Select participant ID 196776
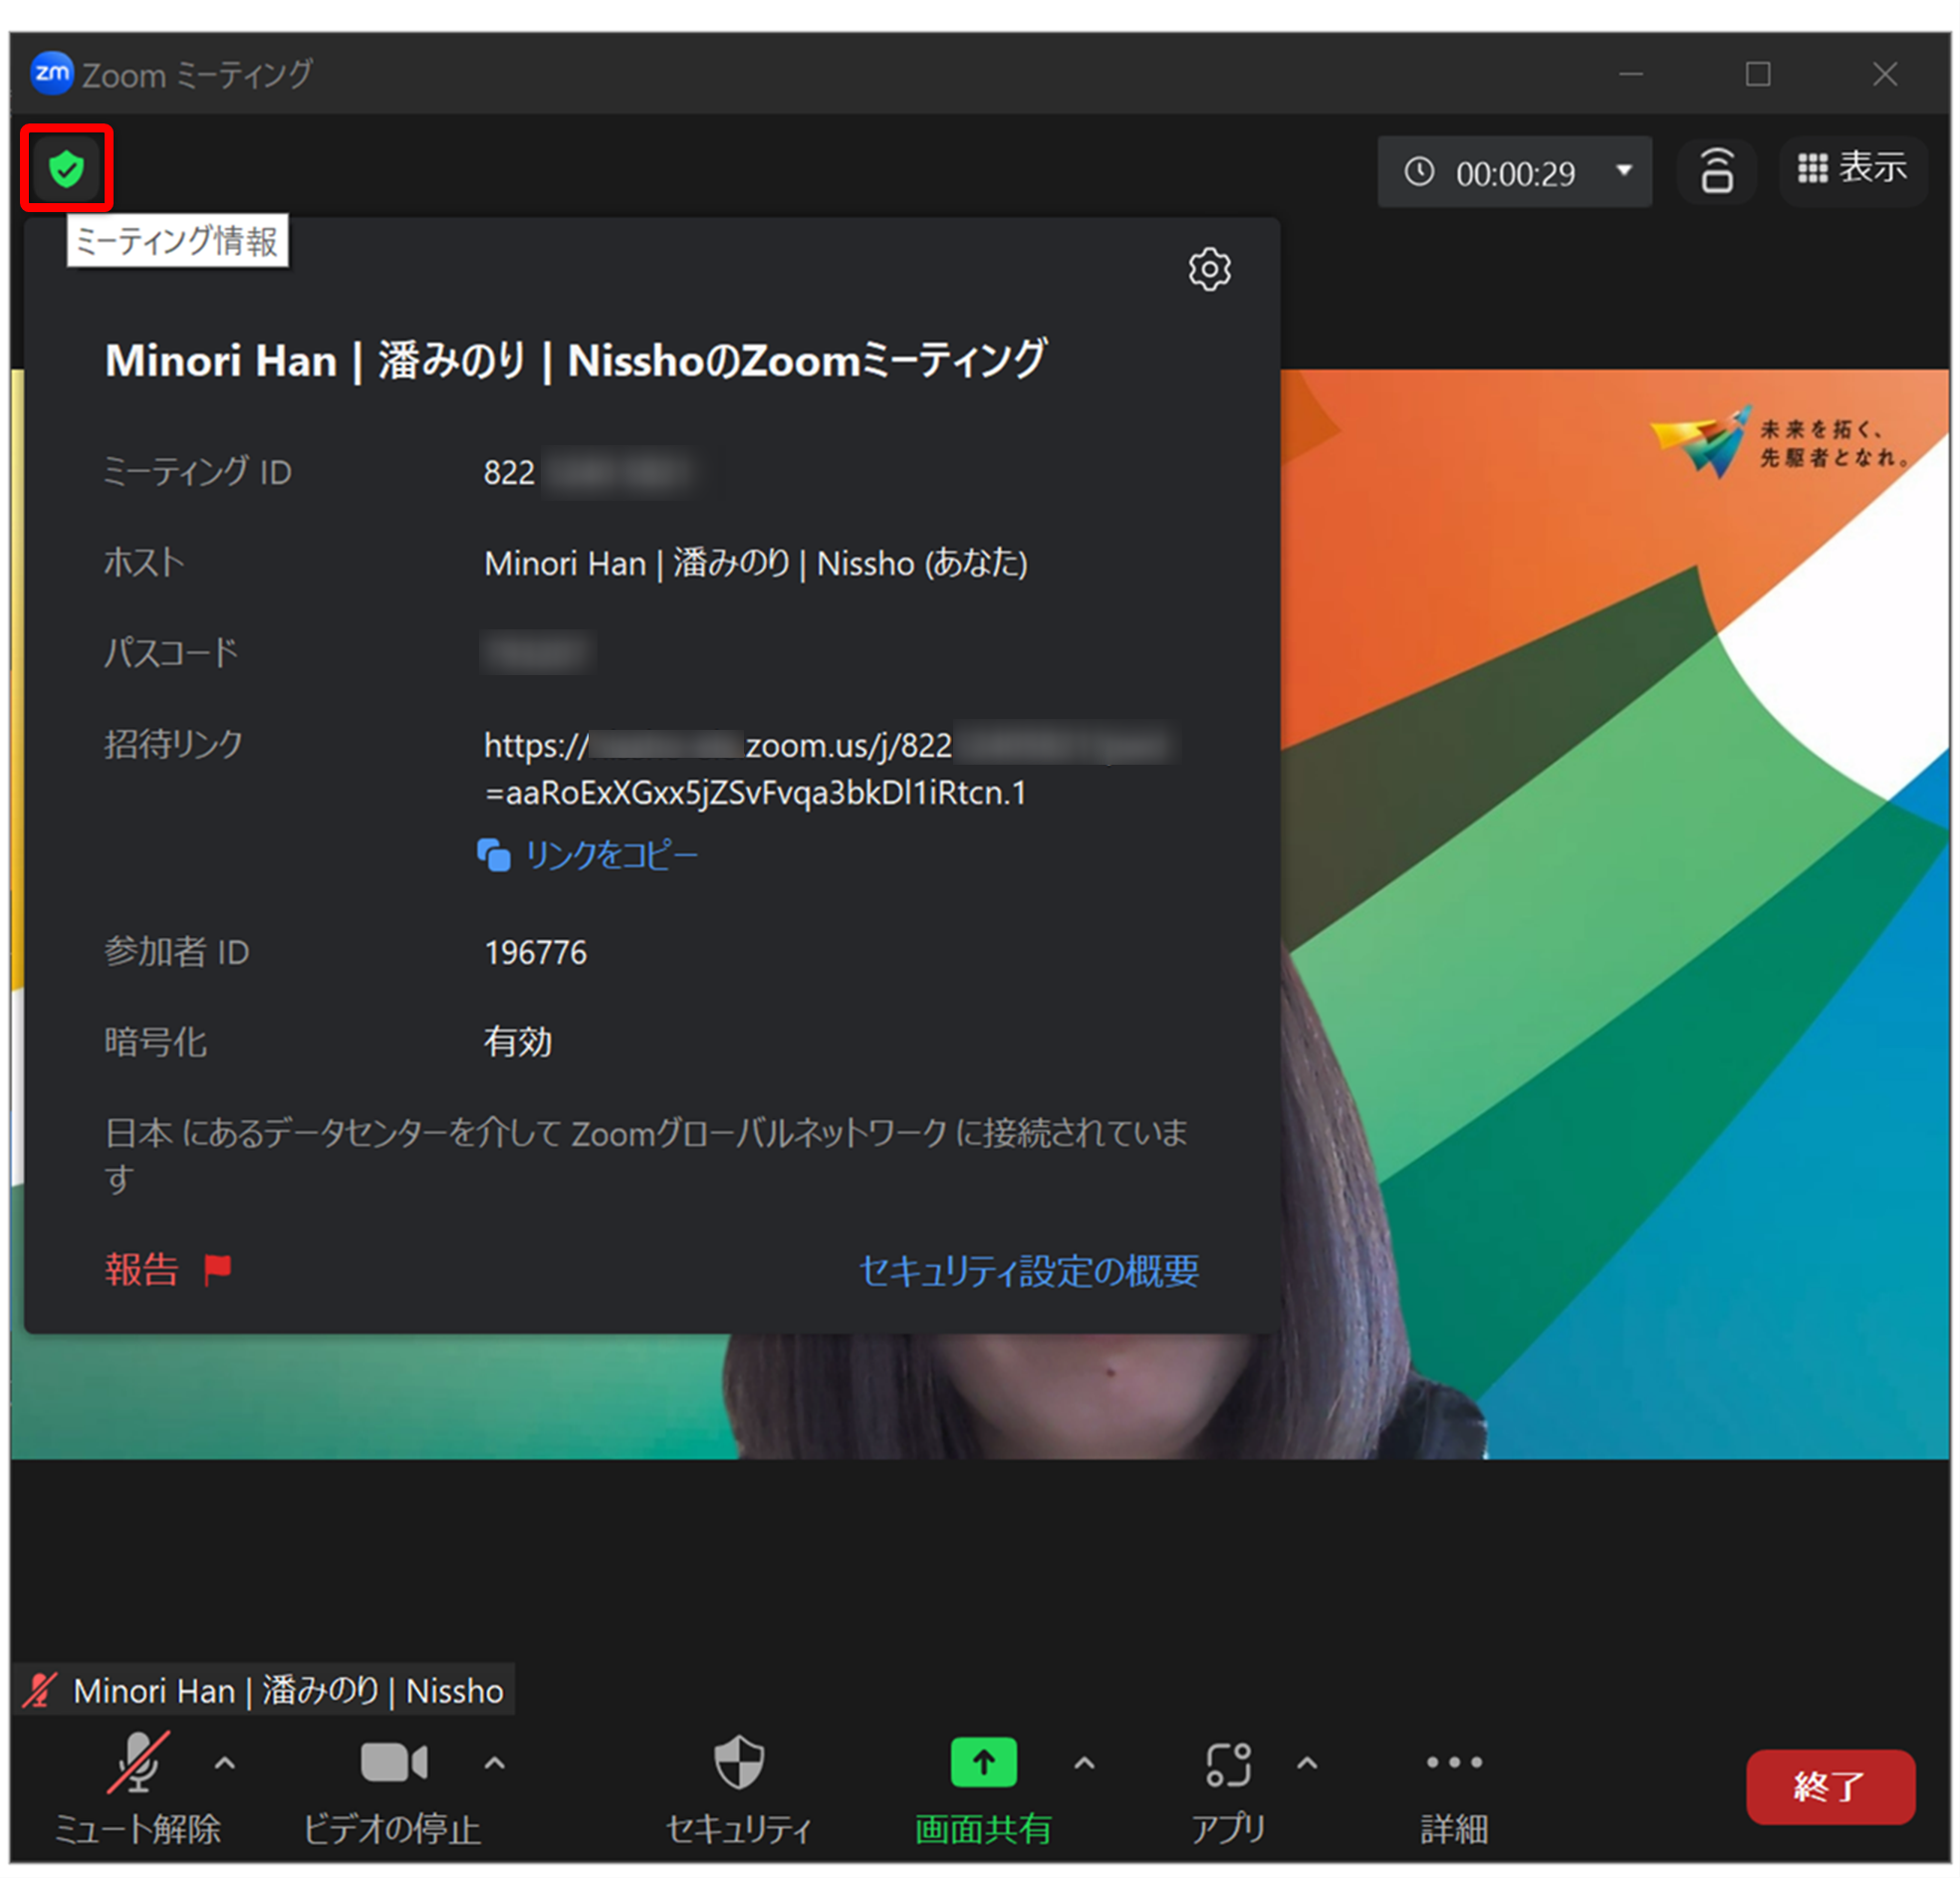 pos(535,951)
